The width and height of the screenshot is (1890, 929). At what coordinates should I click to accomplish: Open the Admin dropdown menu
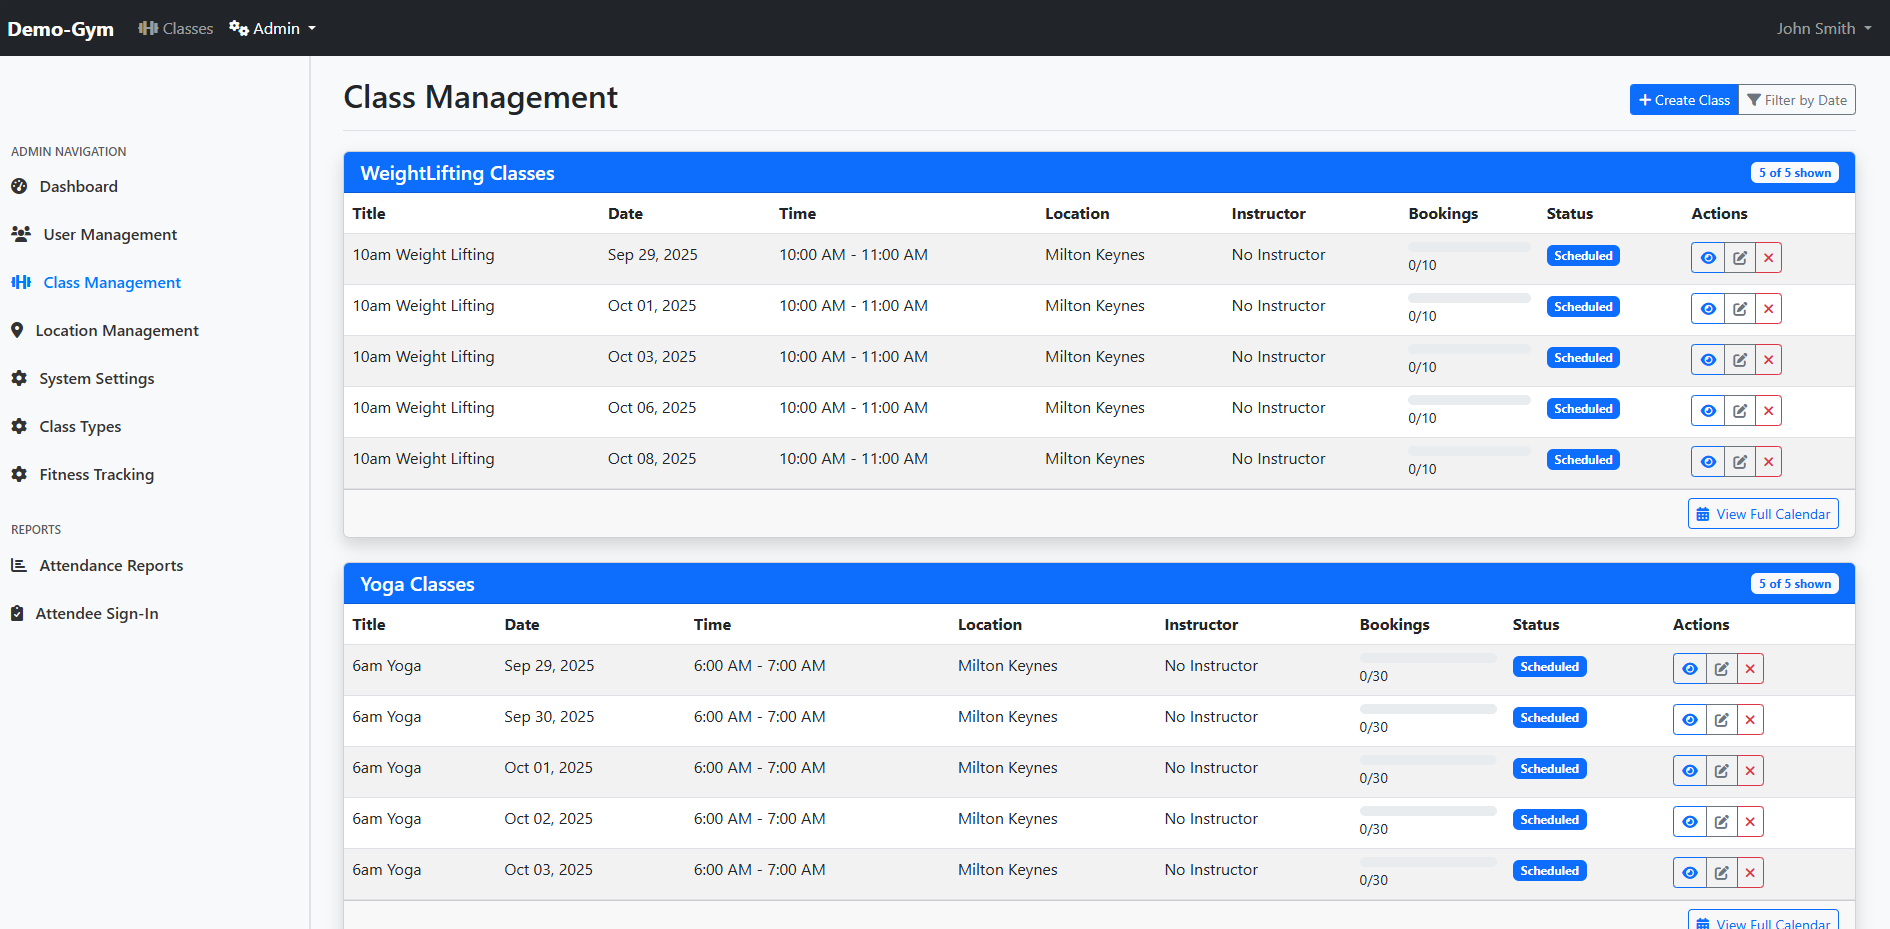click(x=272, y=28)
